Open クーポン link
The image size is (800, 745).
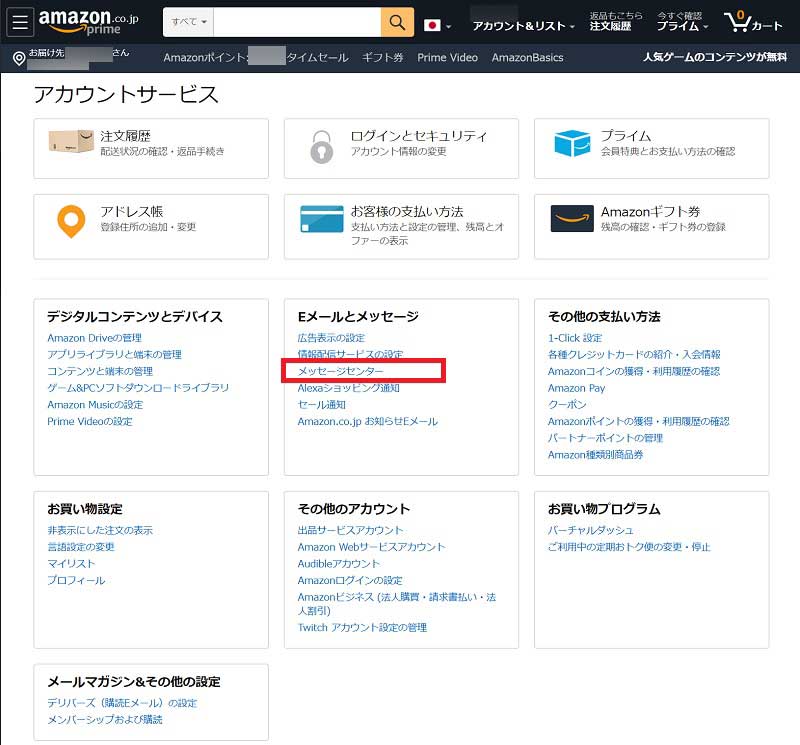coord(567,405)
